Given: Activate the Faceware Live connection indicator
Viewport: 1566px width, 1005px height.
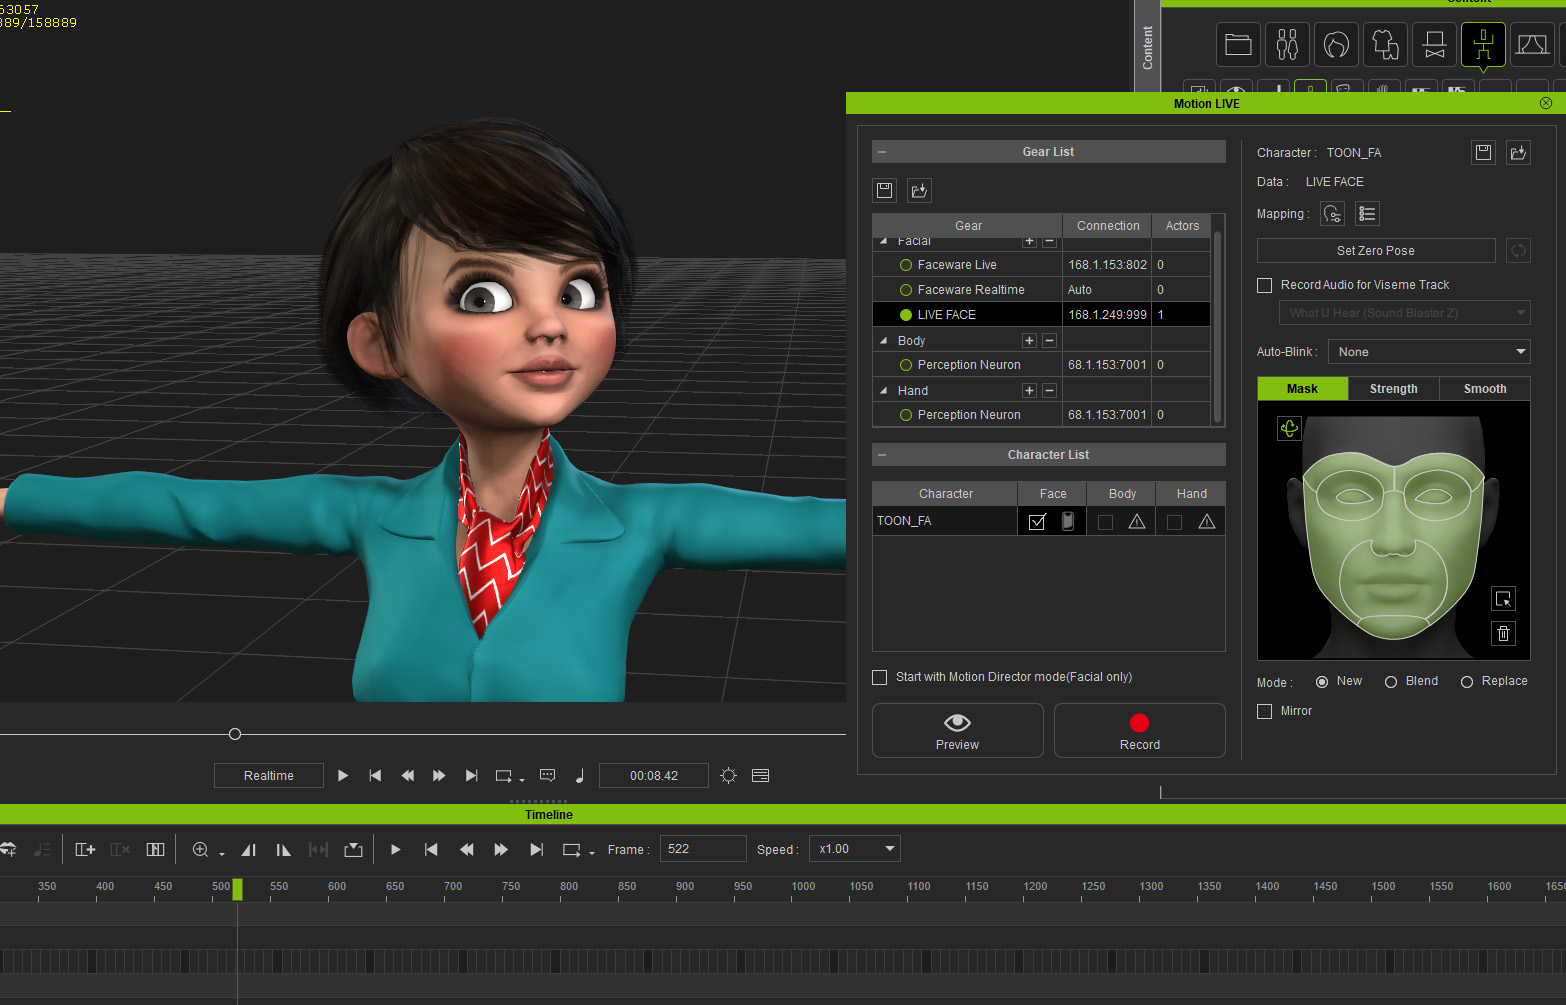Looking at the screenshot, I should [906, 265].
